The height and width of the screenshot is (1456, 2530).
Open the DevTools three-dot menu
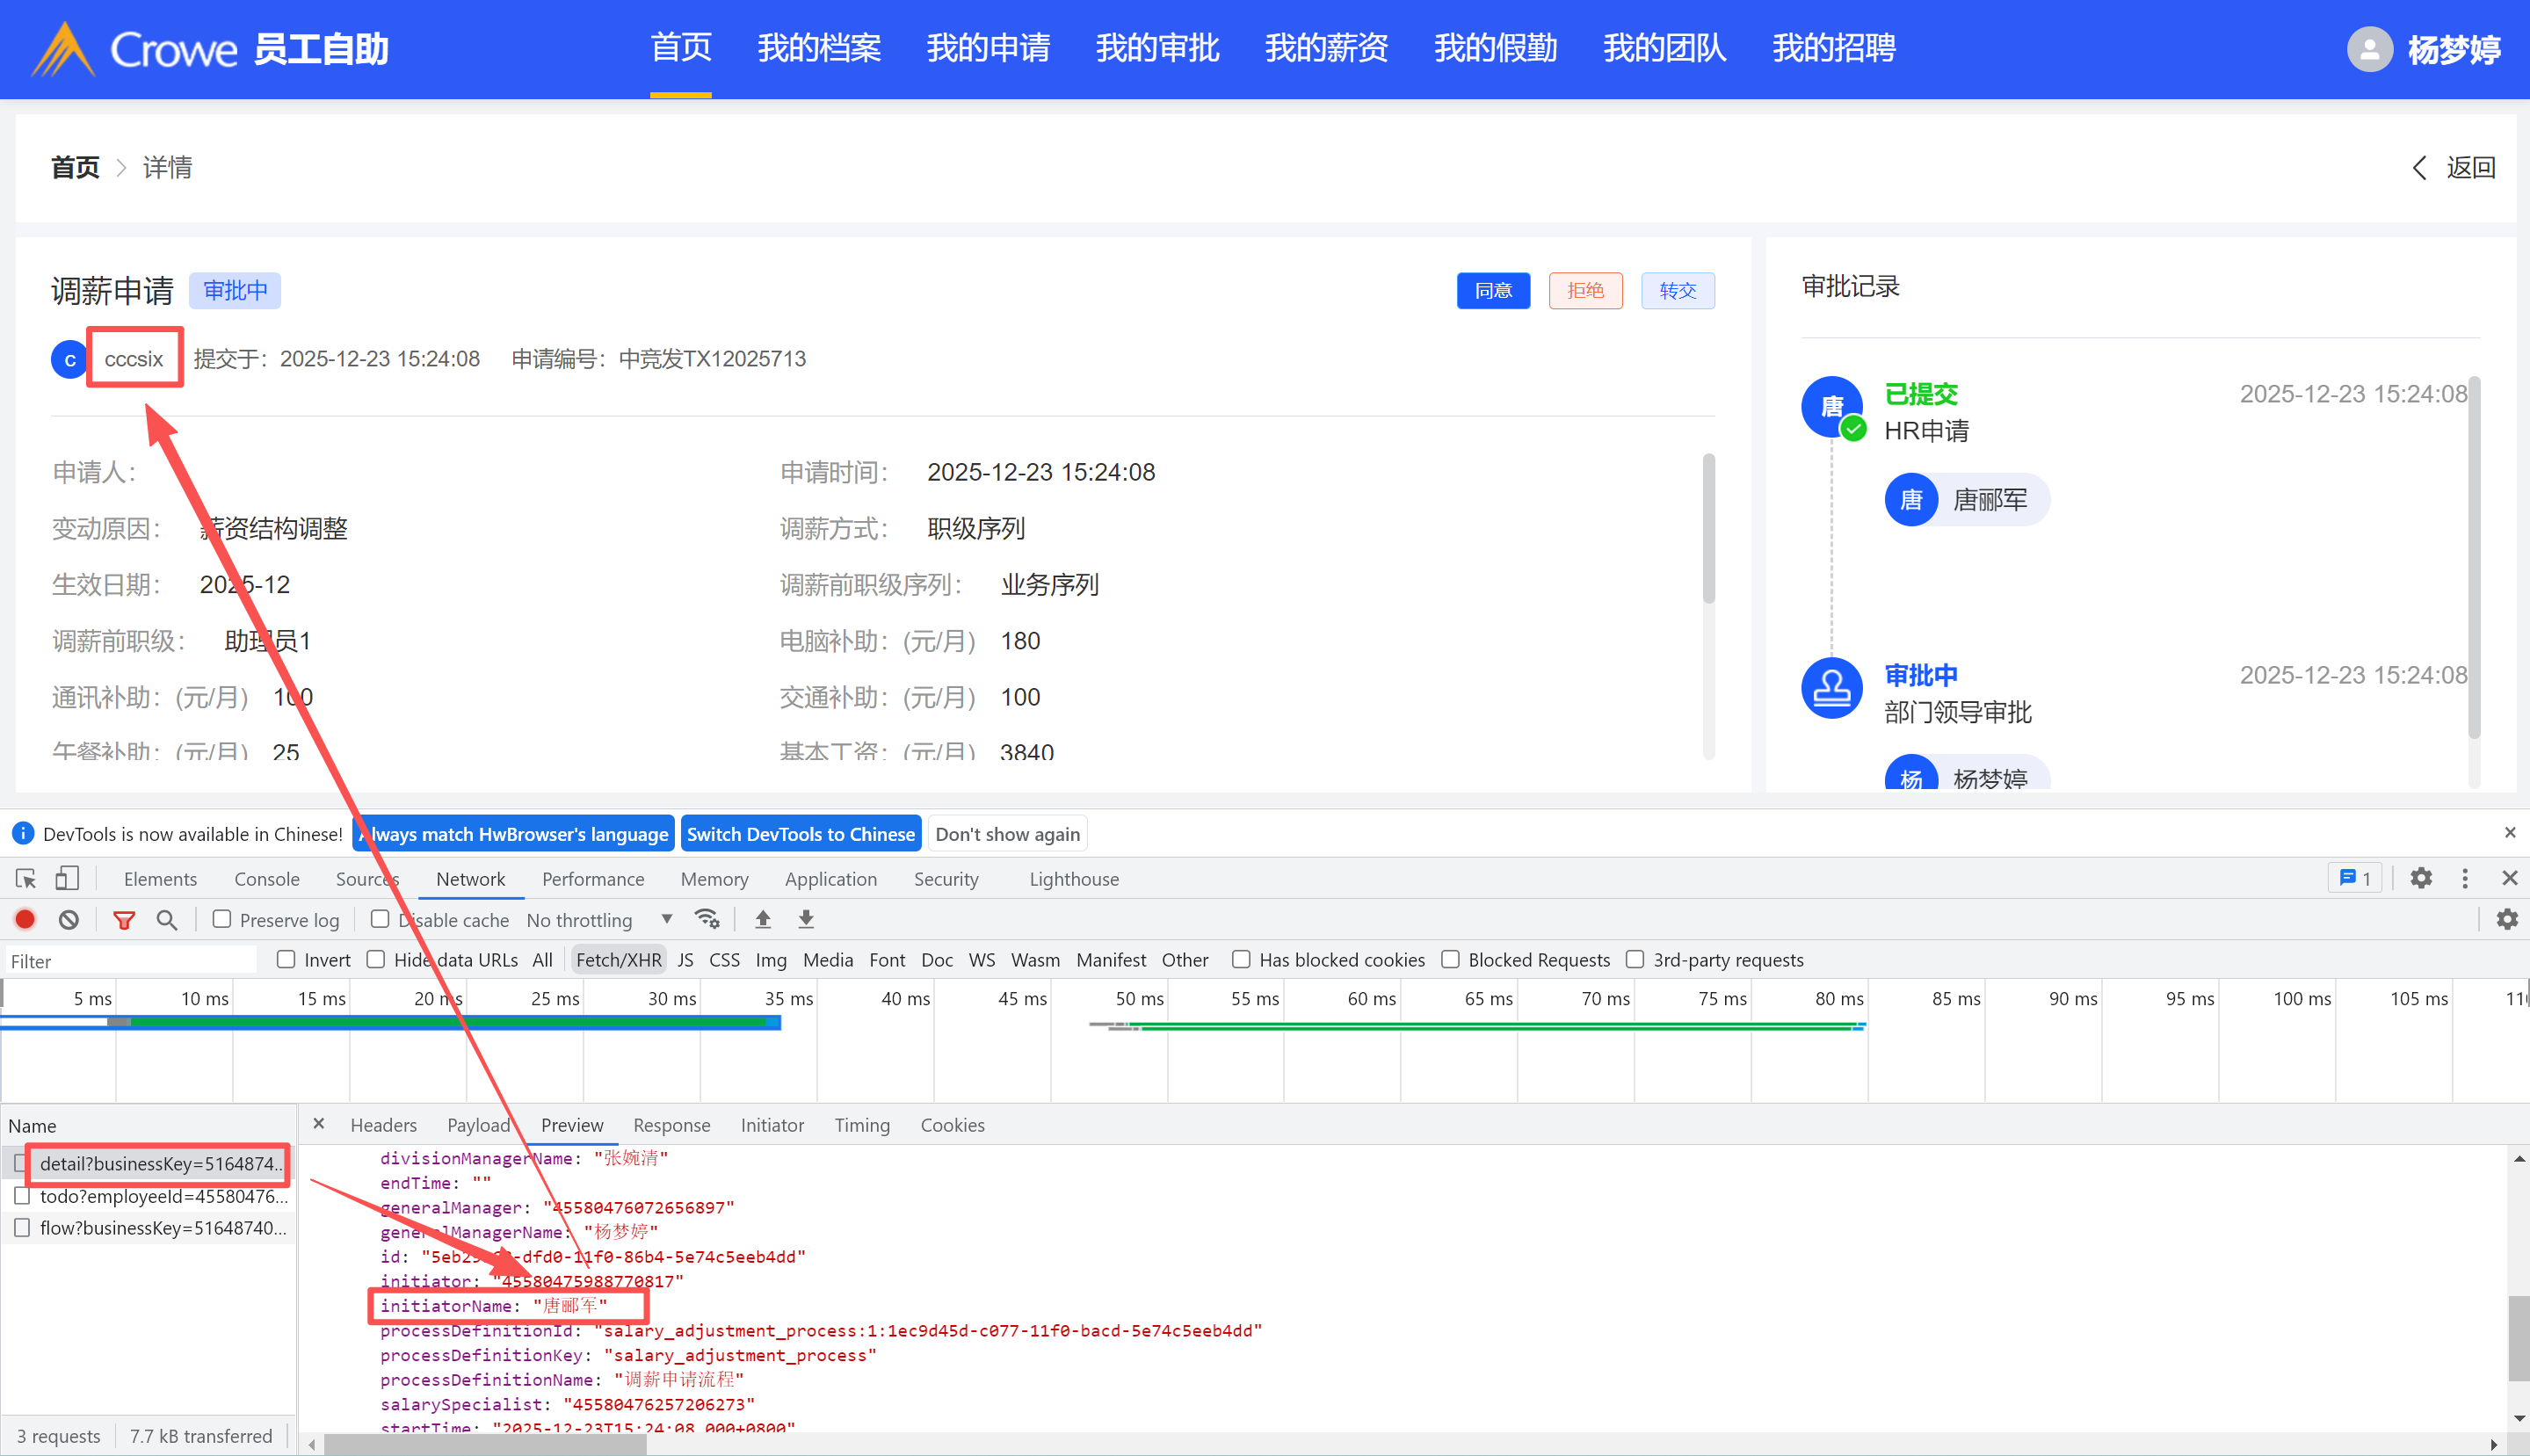pos(2465,878)
